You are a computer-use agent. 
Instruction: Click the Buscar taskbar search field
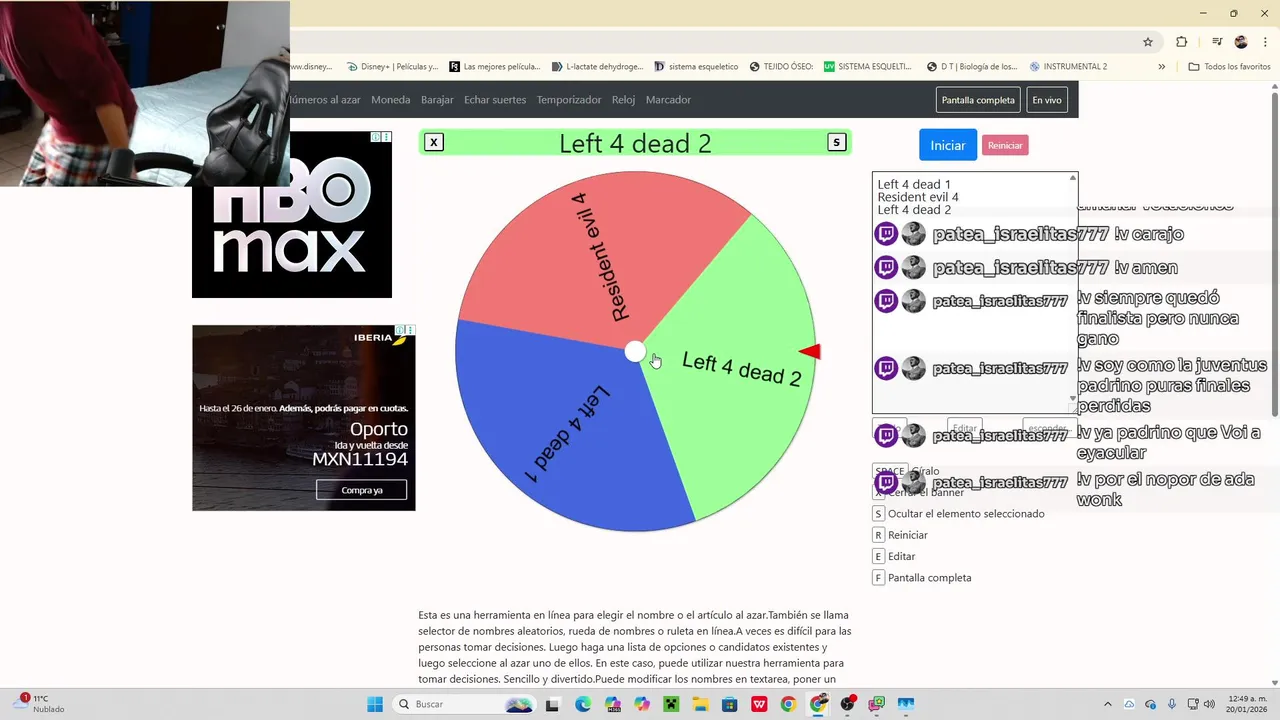click(x=466, y=704)
